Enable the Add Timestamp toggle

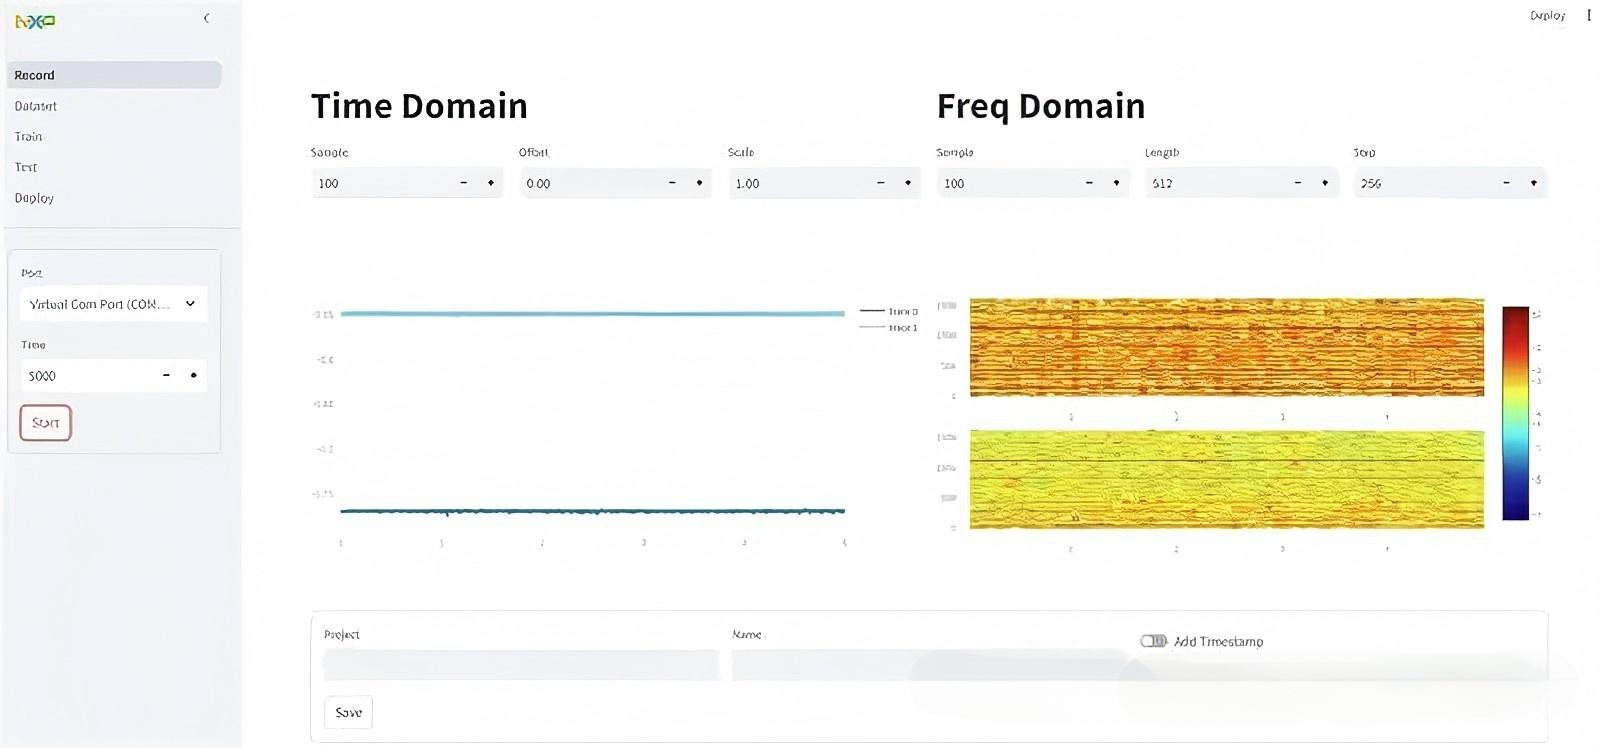pyautogui.click(x=1153, y=641)
